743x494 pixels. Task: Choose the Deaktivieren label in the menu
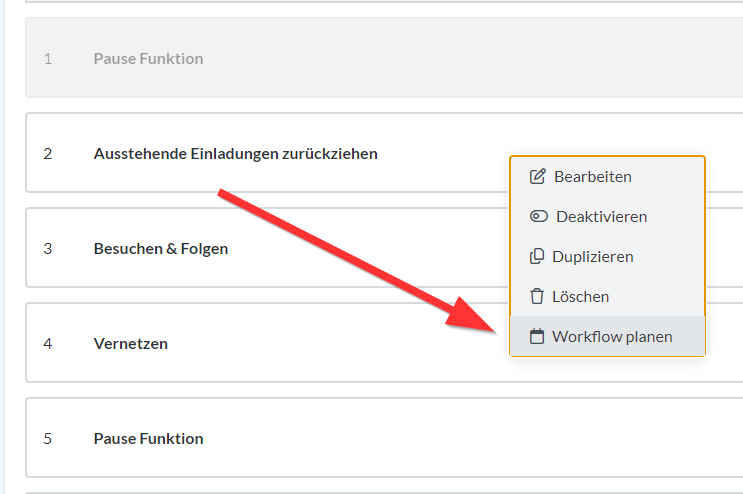tap(601, 217)
